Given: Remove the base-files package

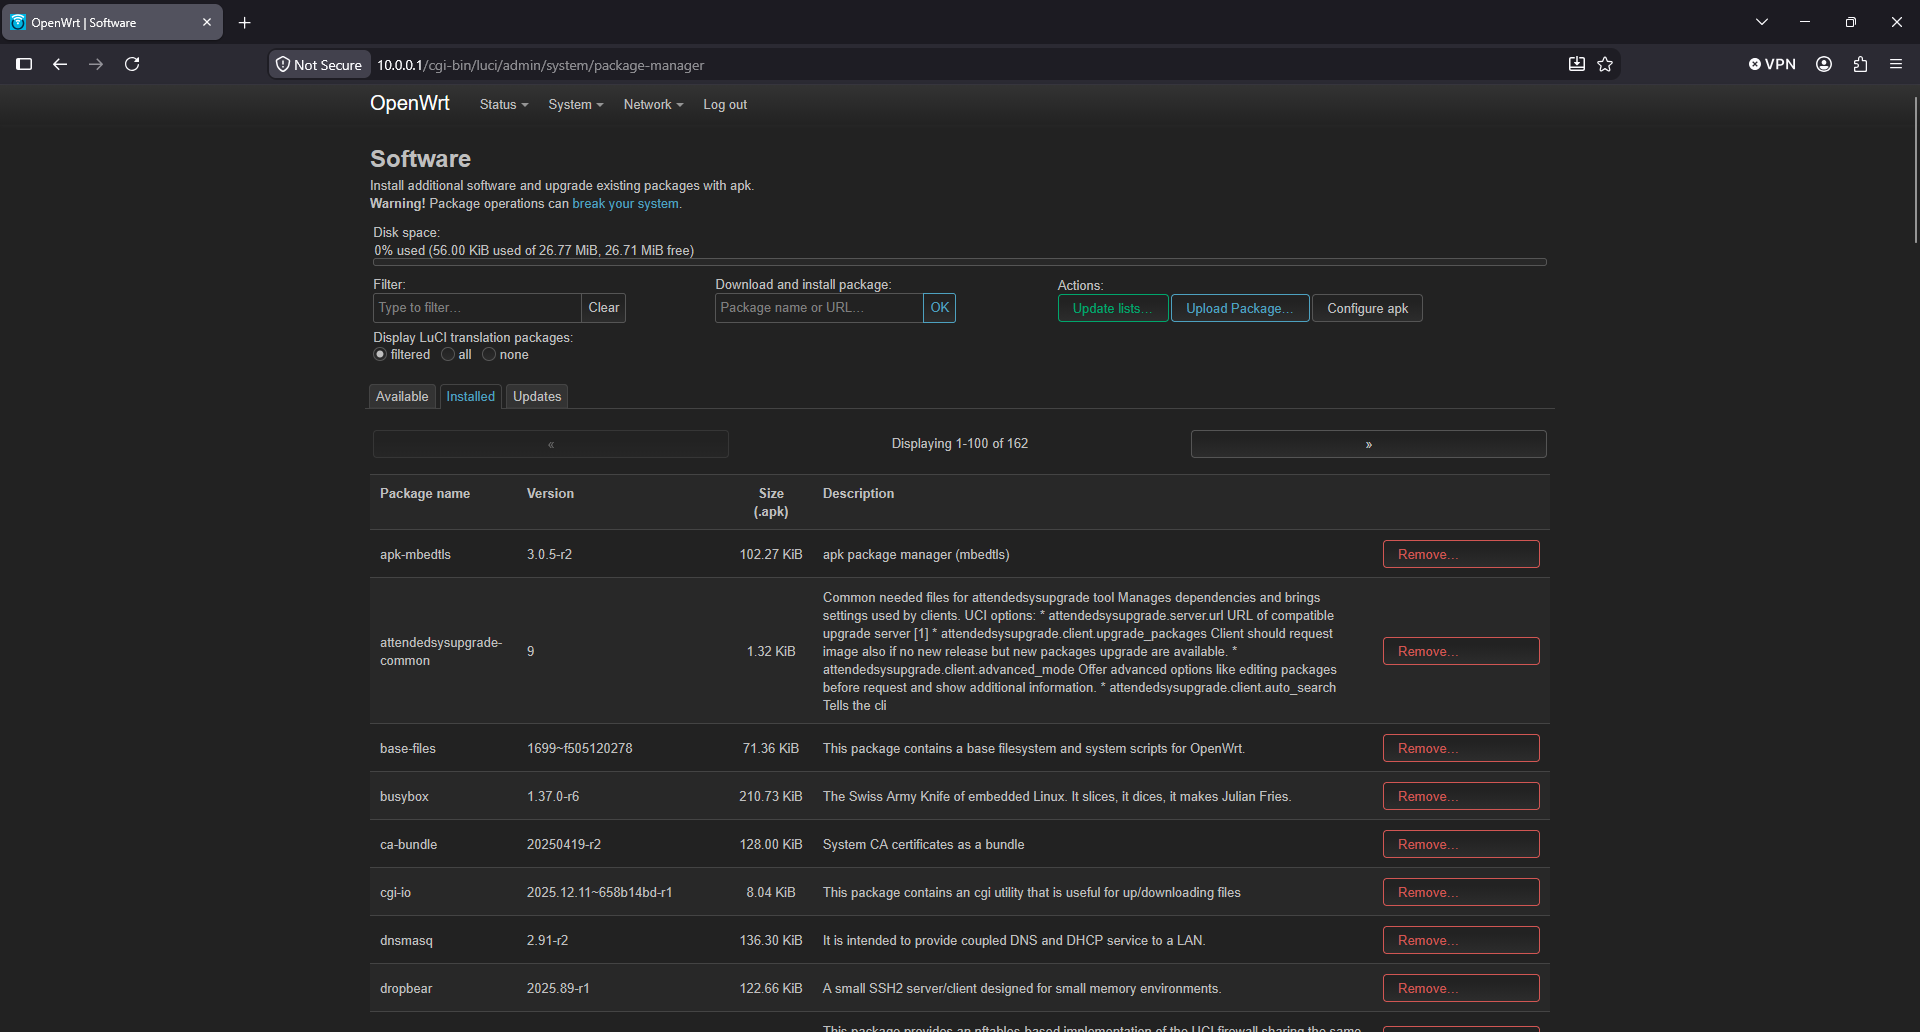Looking at the screenshot, I should (x=1461, y=748).
